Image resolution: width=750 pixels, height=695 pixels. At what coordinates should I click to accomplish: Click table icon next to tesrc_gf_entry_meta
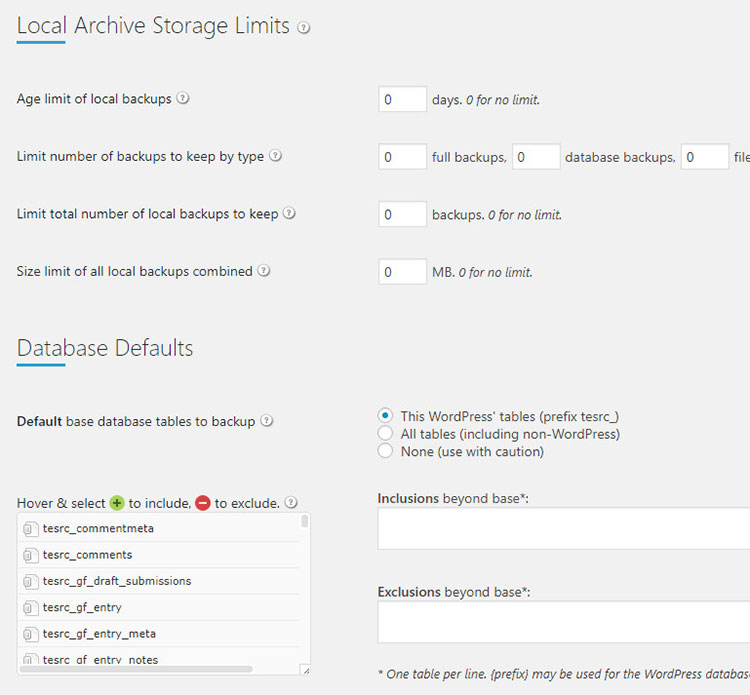30,634
